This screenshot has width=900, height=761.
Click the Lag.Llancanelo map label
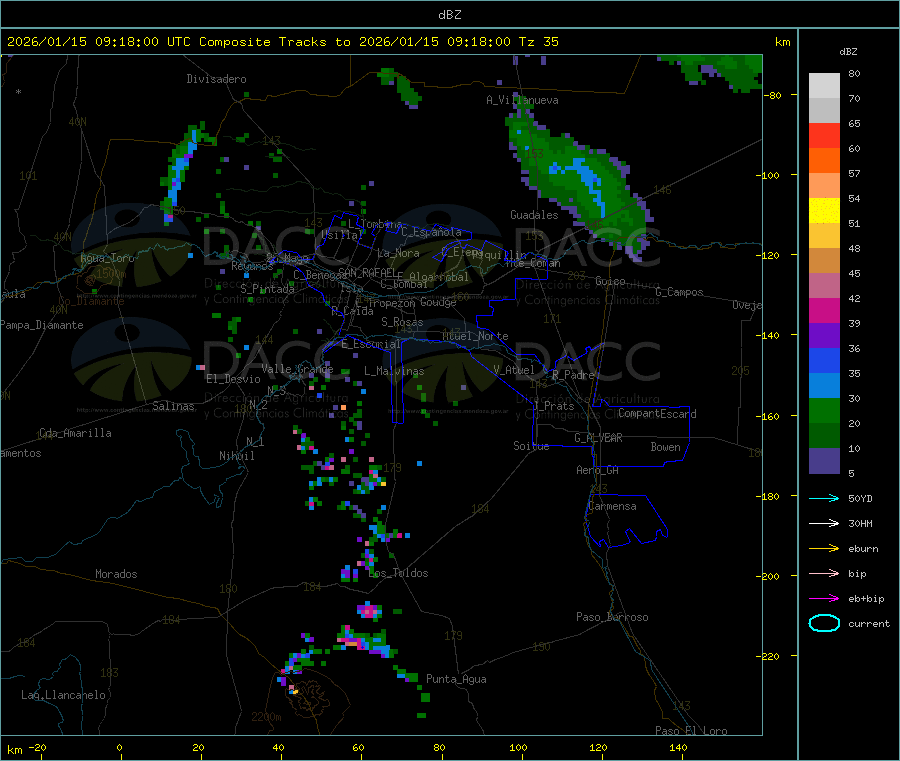coord(63,695)
